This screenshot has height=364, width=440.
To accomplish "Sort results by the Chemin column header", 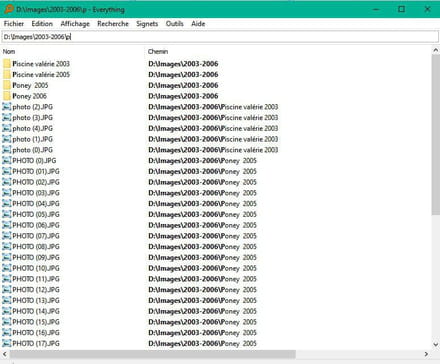I will click(288, 51).
